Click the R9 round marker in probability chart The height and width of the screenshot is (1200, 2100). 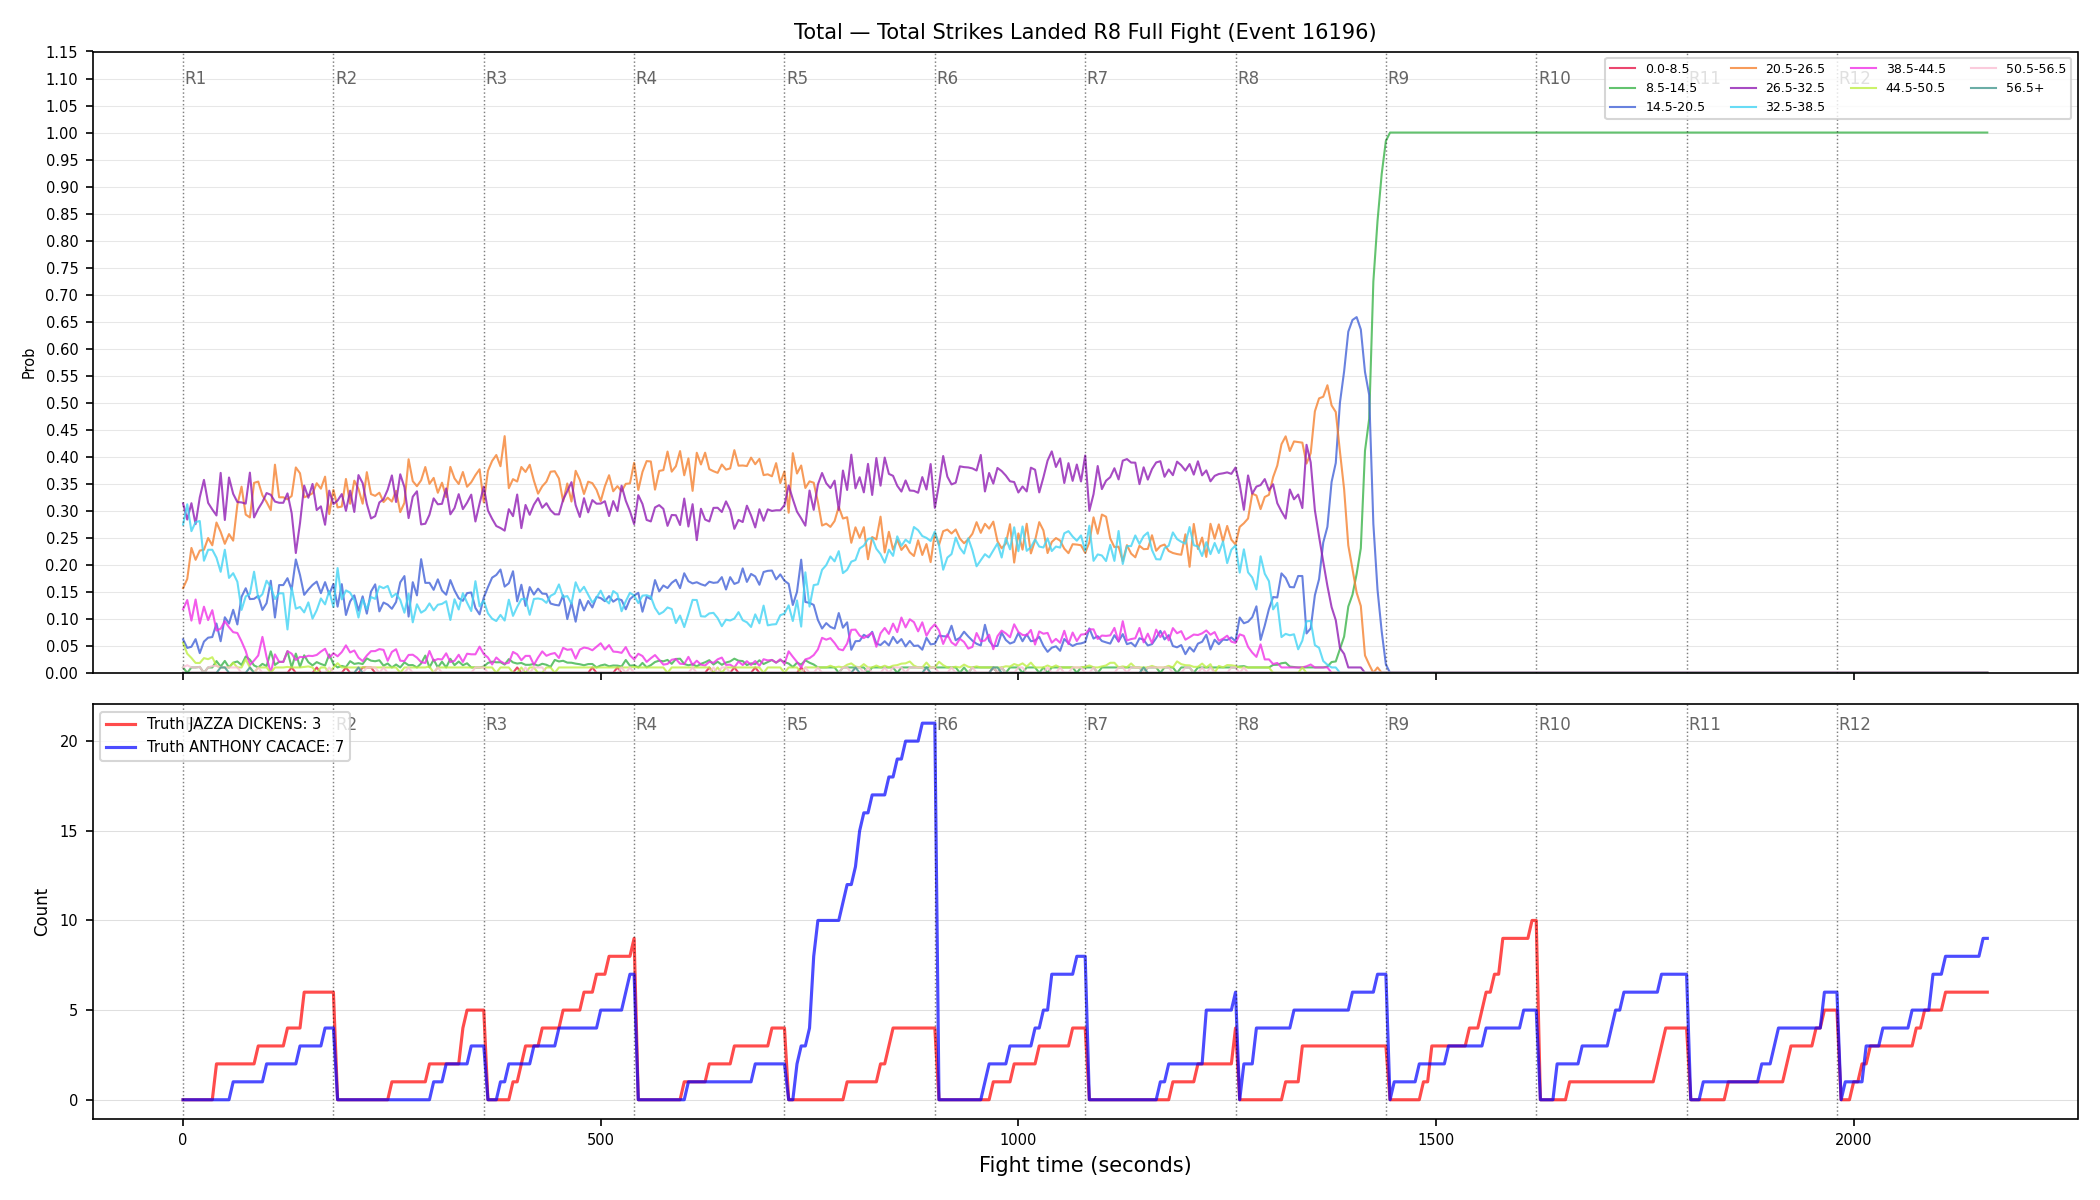pos(1398,78)
